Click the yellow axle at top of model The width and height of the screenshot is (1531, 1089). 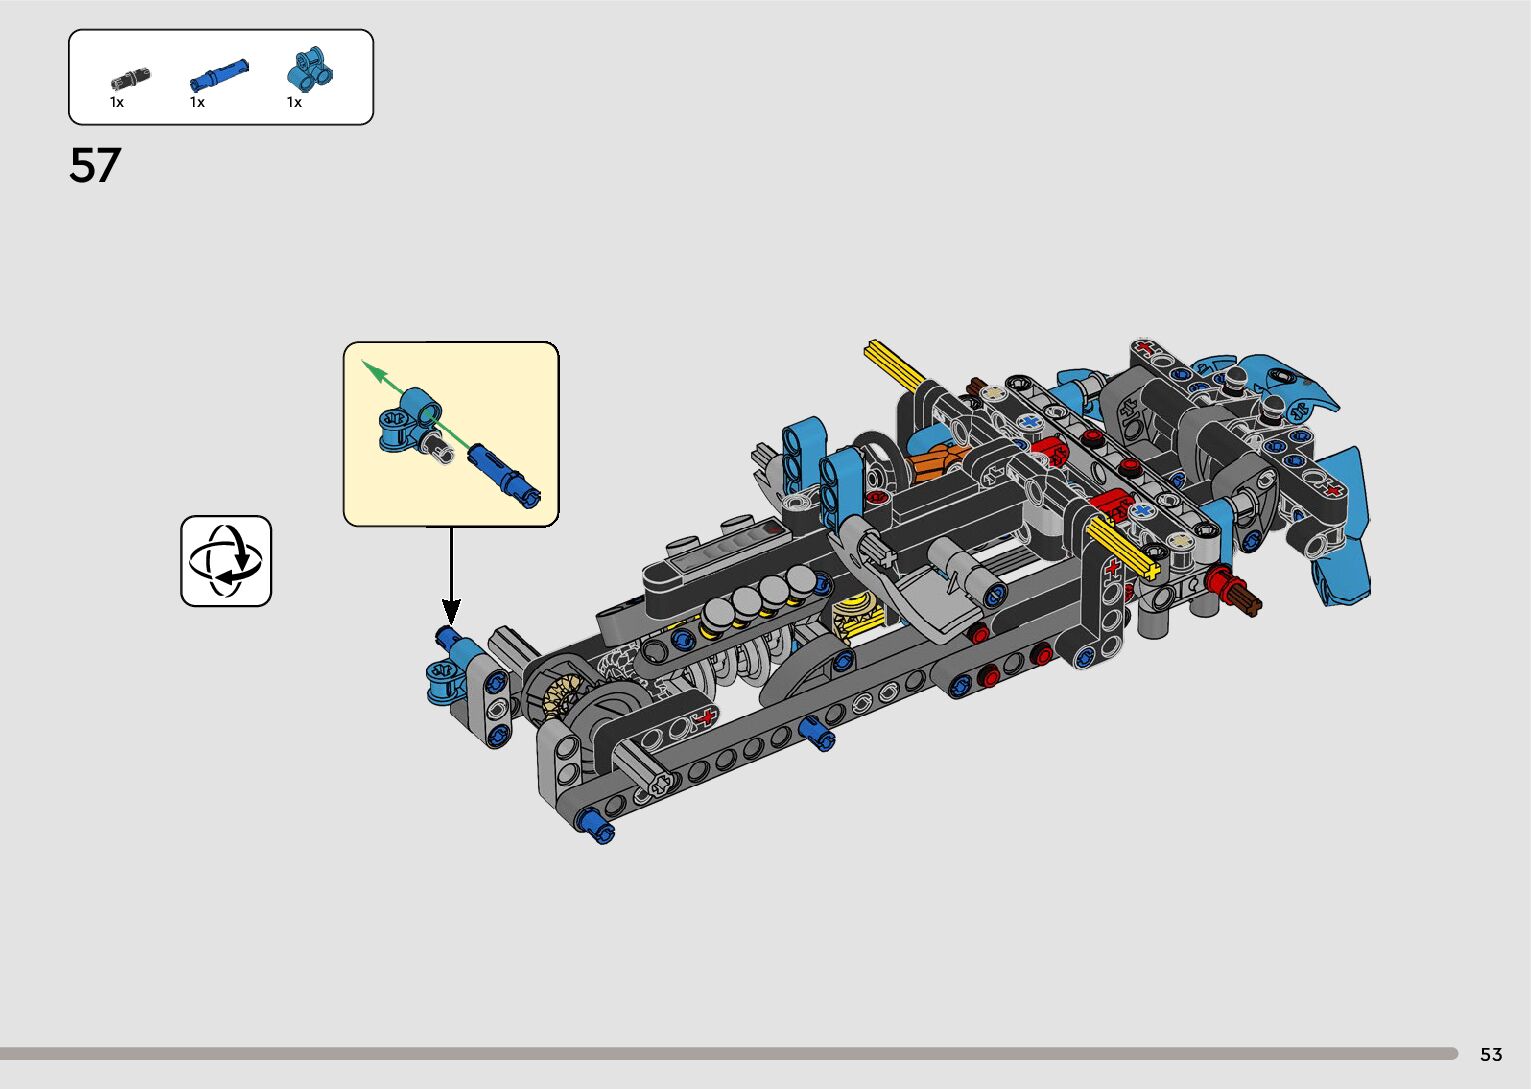tap(893, 364)
